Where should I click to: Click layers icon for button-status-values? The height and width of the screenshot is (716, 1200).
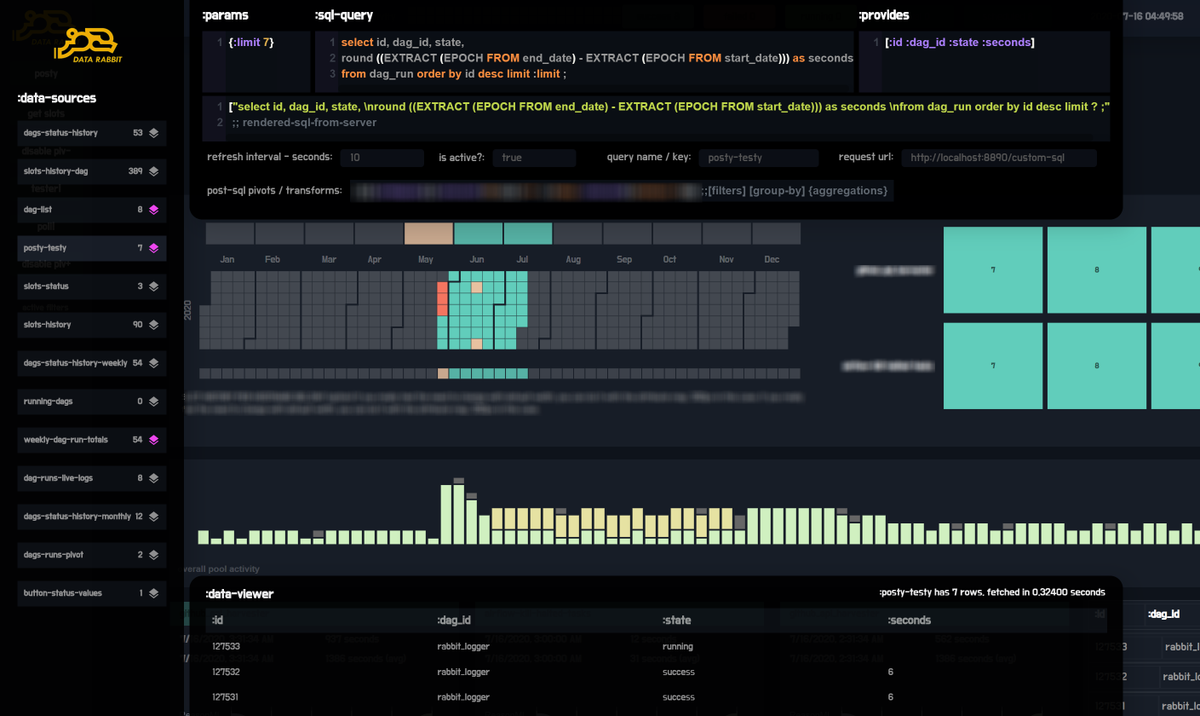[x=154, y=593]
